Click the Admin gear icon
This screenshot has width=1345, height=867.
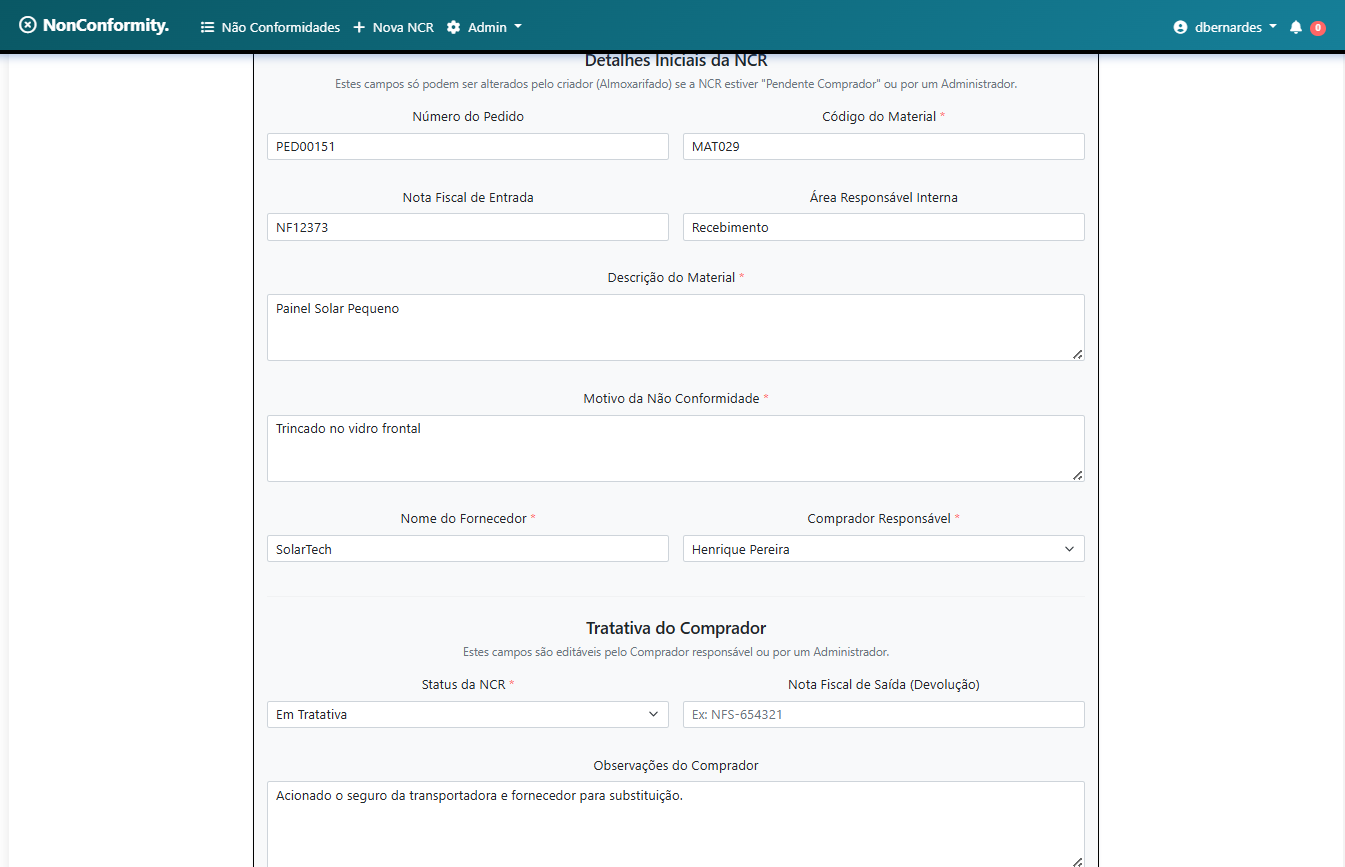[454, 28]
